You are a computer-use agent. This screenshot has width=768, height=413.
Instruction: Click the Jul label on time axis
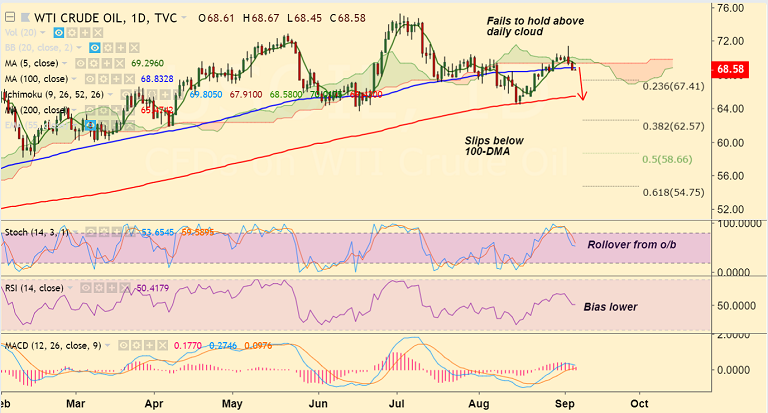pyautogui.click(x=396, y=404)
